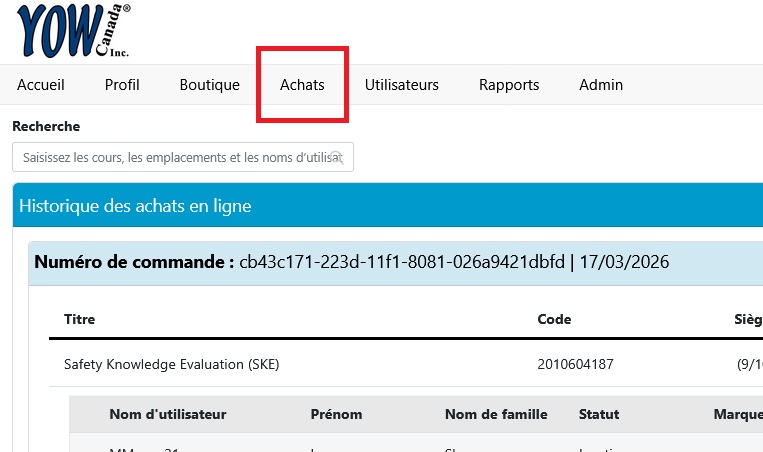Go to the Profil page

[122, 85]
